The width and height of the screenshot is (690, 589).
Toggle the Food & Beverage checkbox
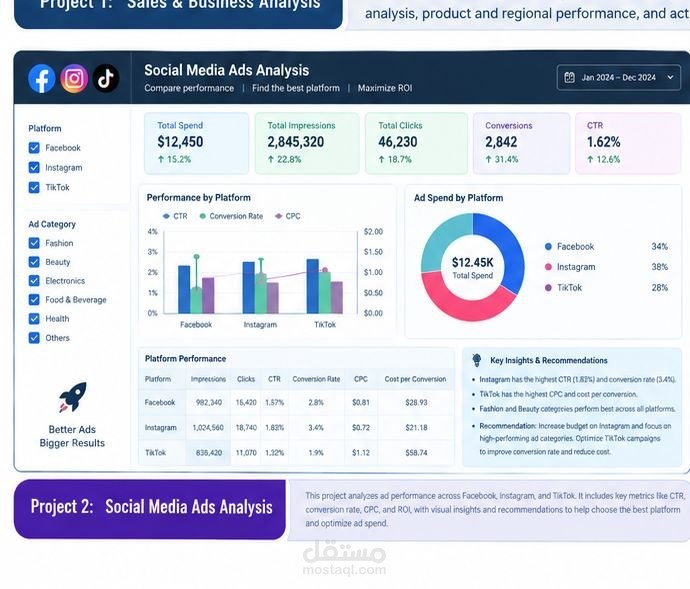34,299
